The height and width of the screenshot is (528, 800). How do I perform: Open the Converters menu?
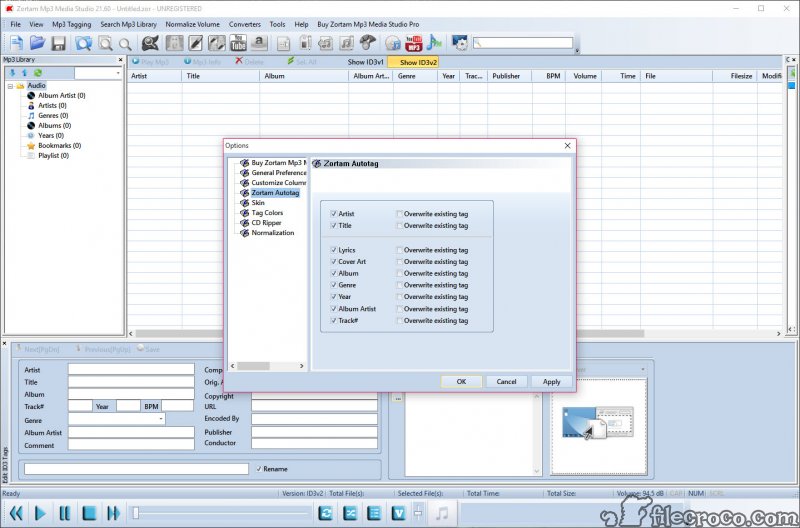(244, 24)
